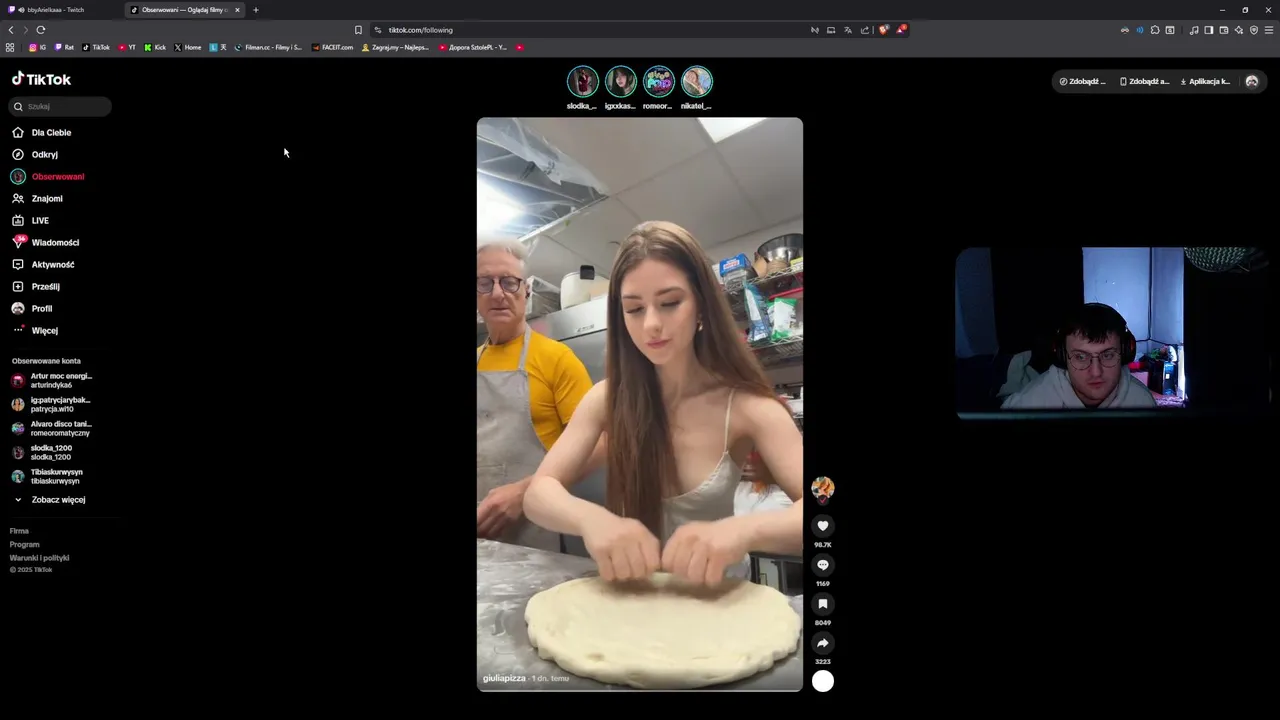Click Prześlij upload option
This screenshot has height=720, width=1280.
36,286
